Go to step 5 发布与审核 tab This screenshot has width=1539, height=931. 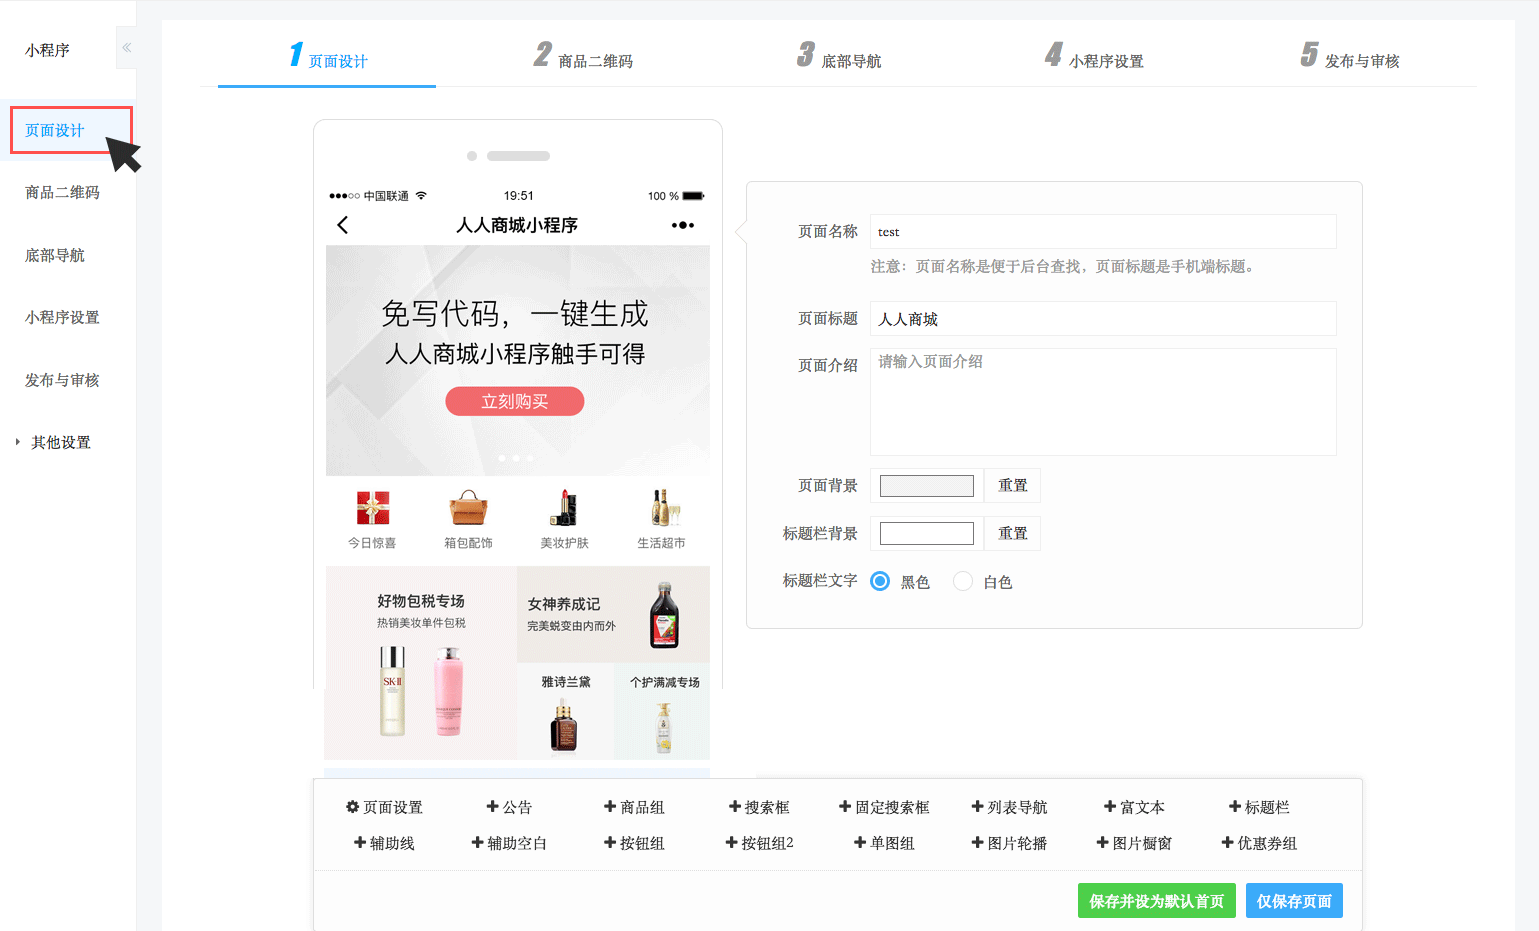[x=1350, y=59]
